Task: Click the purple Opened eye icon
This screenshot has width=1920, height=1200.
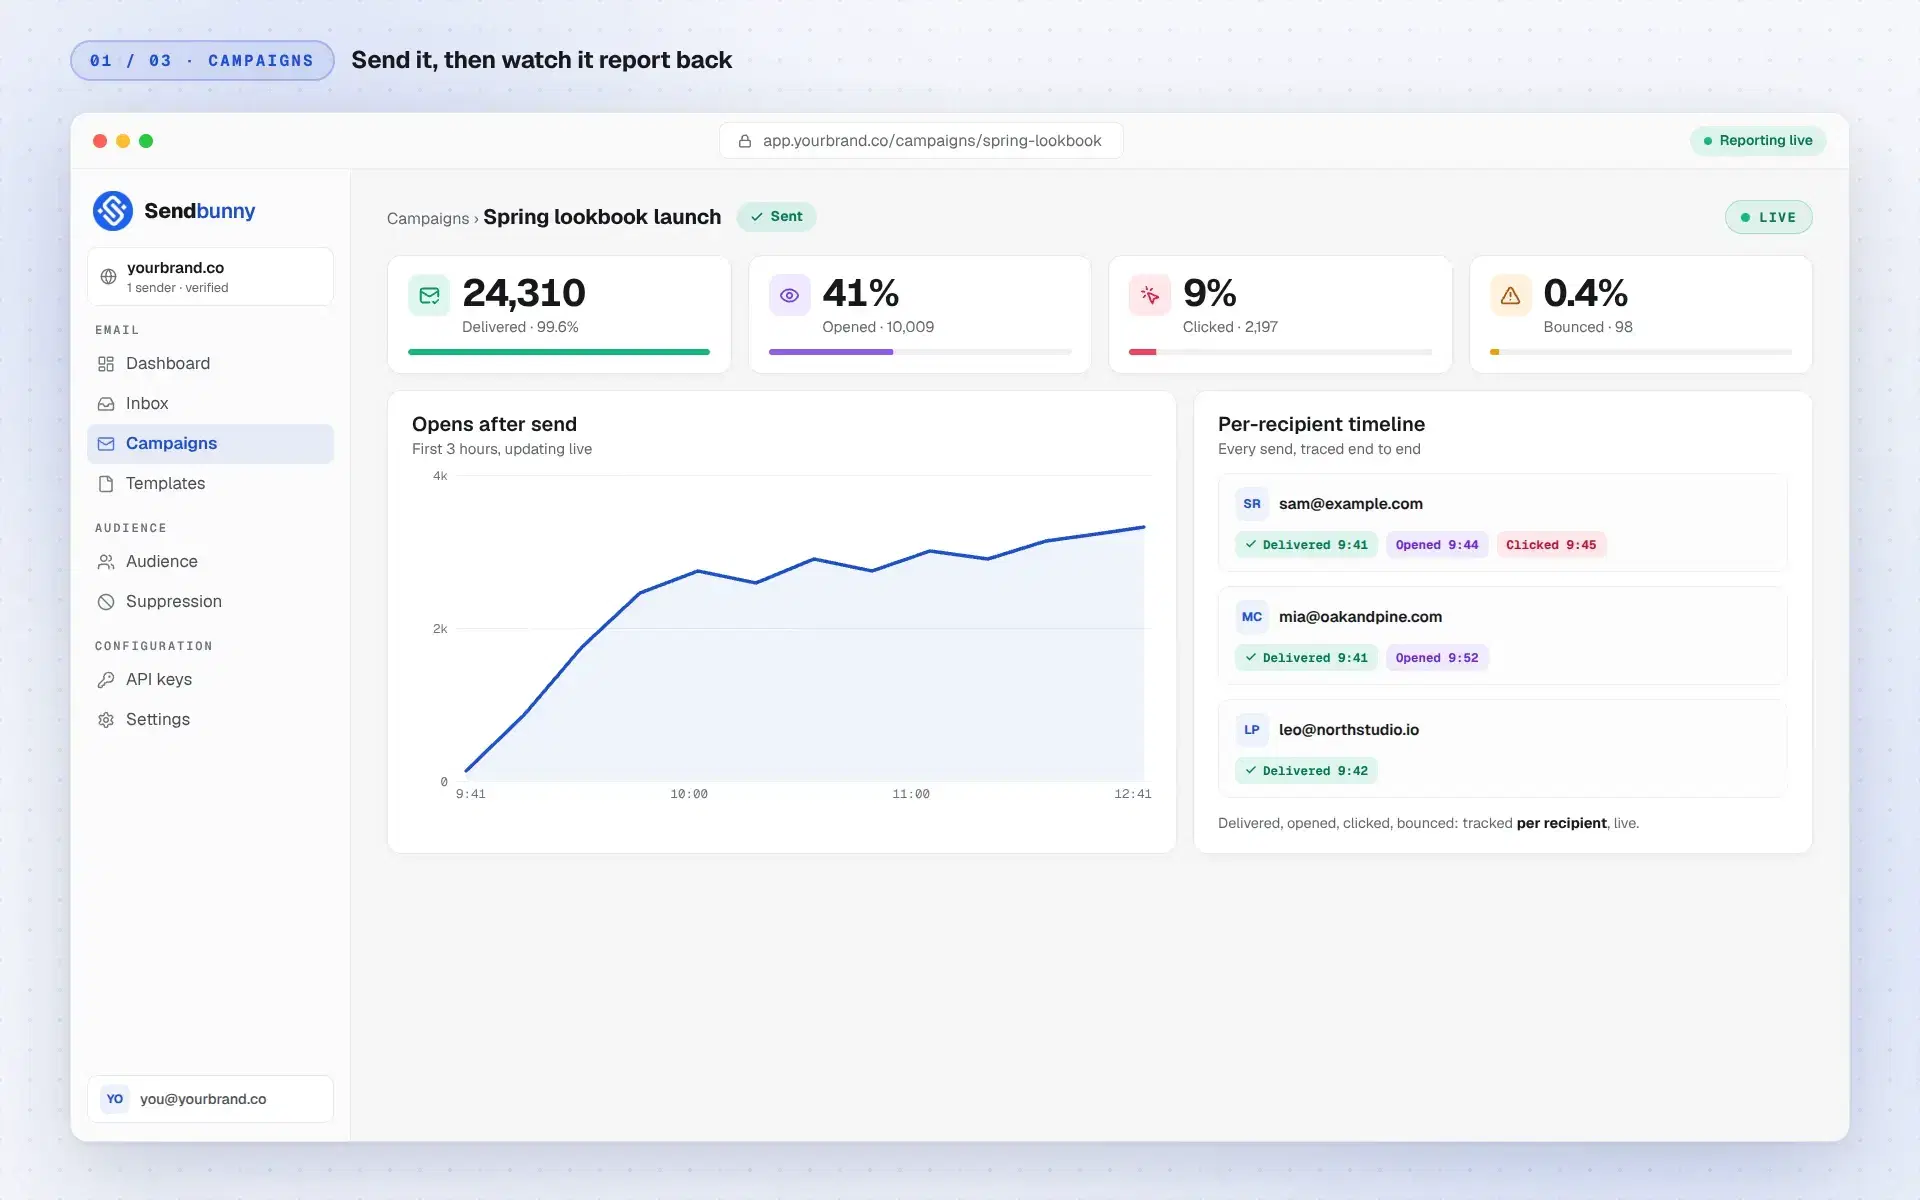Action: pyautogui.click(x=789, y=295)
